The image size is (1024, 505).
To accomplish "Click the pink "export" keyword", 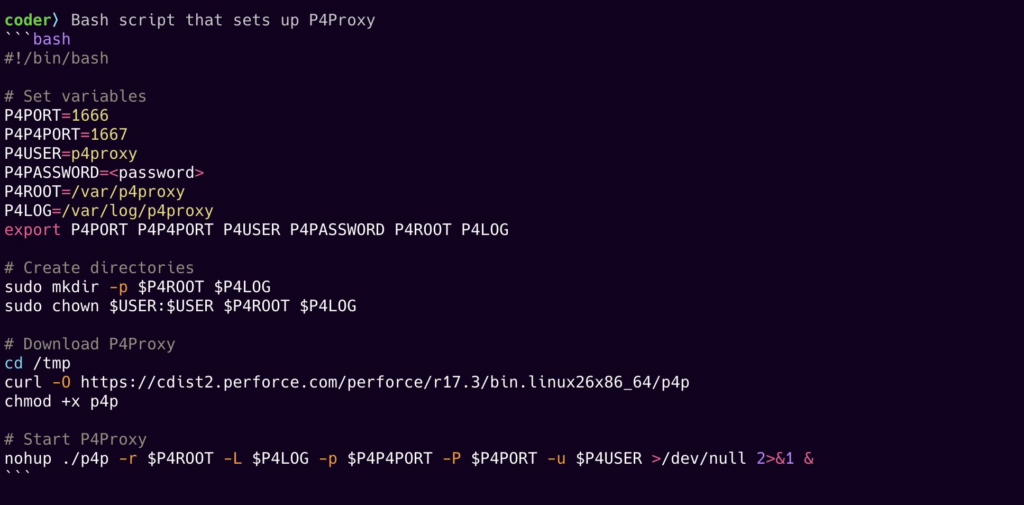I will 33,230.
